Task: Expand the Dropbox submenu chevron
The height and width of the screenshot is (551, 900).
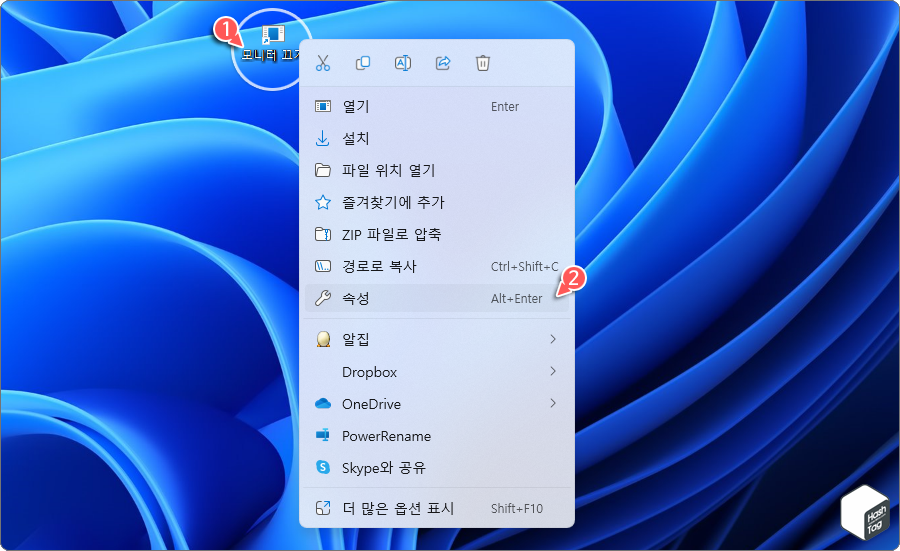Action: point(553,371)
